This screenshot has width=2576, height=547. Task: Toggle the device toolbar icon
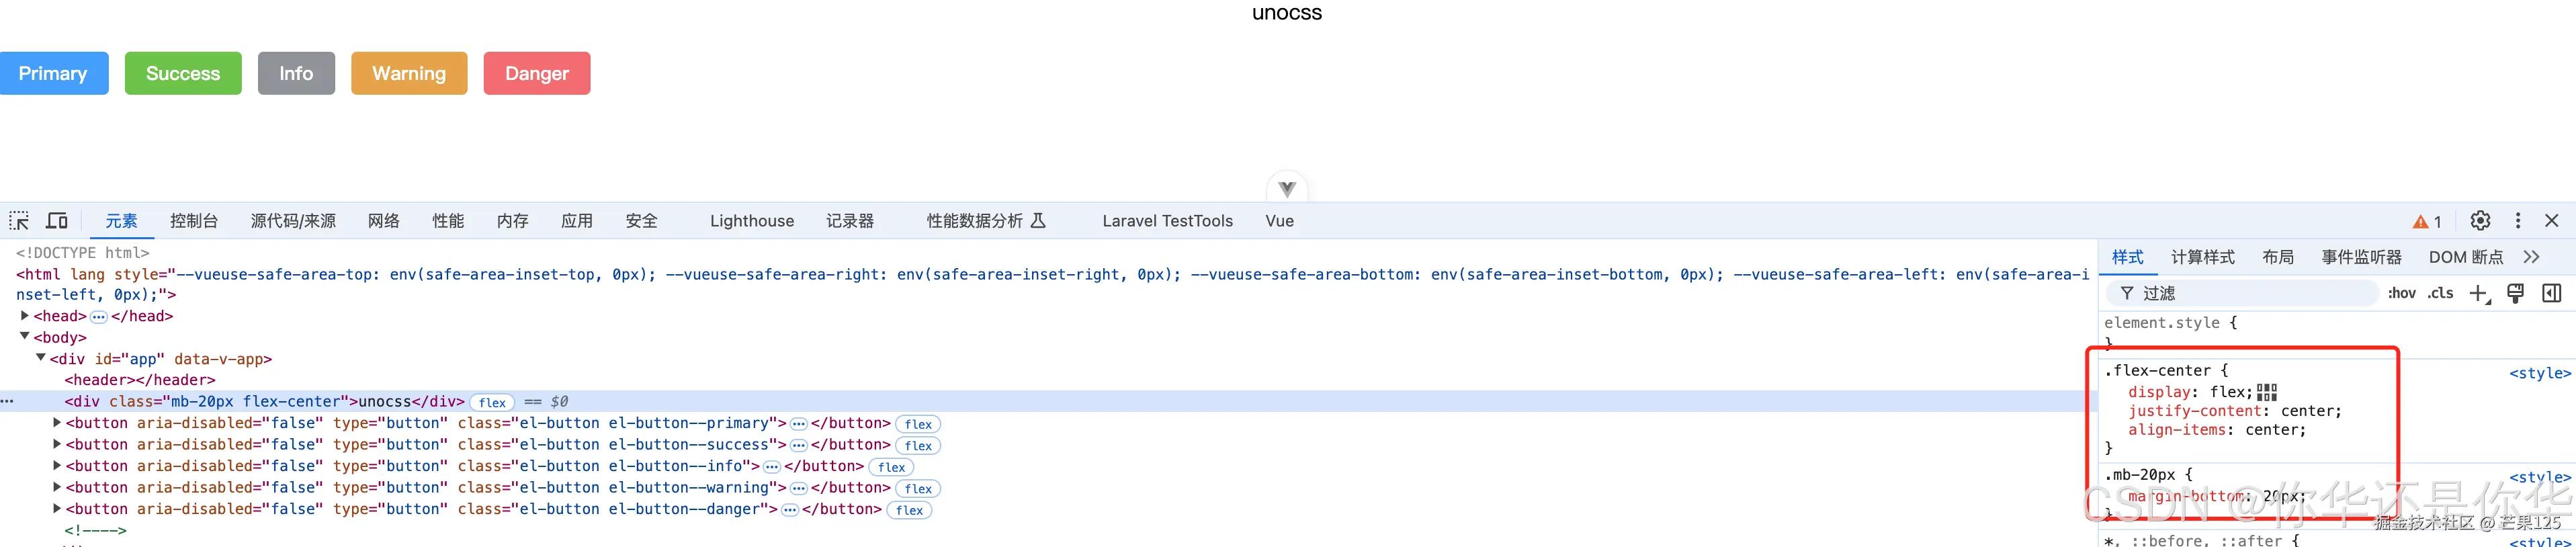pyautogui.click(x=57, y=220)
